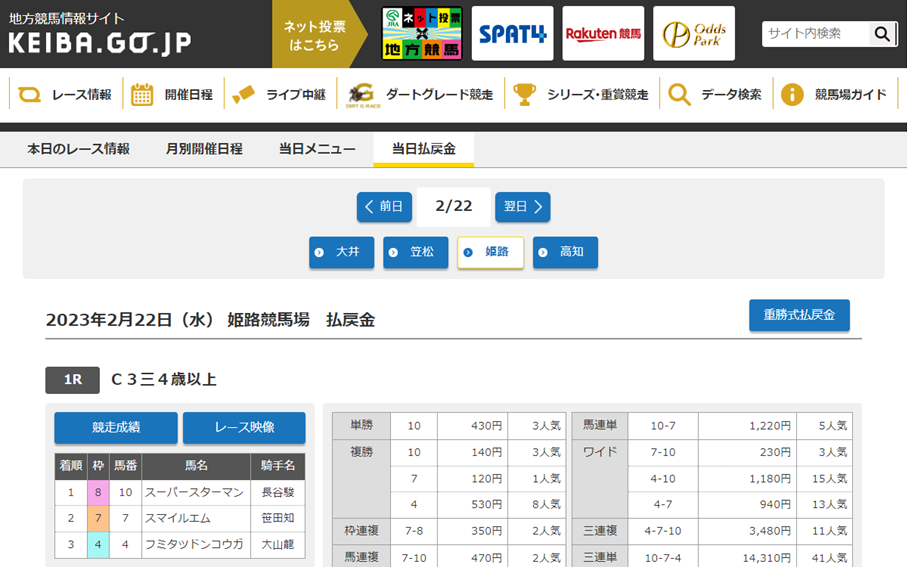Viewport: 907px width, 567px height.
Task: Open the Odds Park logo link
Action: coord(694,34)
